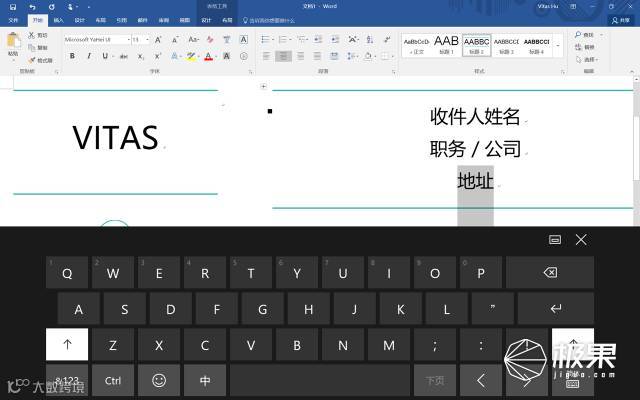Collapse the ribbon with the chevron
This screenshot has height=400, width=640.
point(632,71)
